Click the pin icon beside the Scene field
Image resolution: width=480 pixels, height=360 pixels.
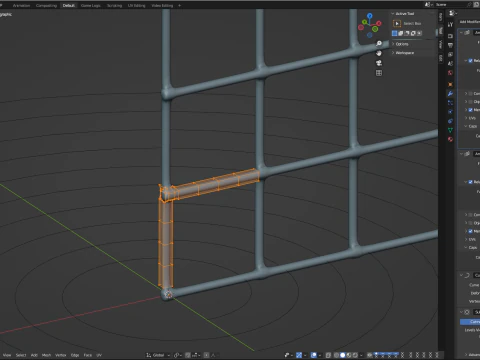(470, 5)
